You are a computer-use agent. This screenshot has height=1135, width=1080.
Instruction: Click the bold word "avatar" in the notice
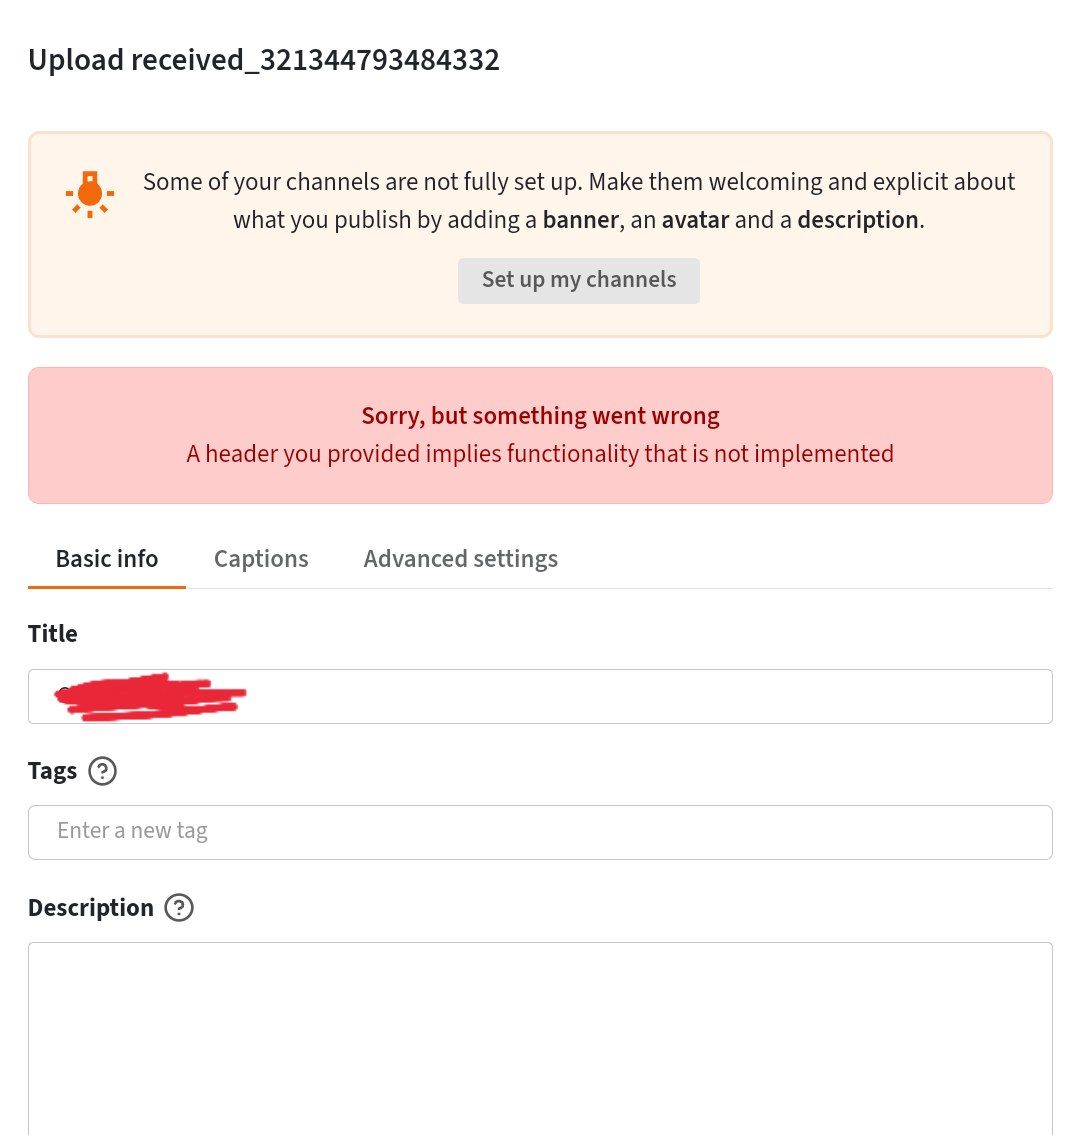click(x=695, y=219)
